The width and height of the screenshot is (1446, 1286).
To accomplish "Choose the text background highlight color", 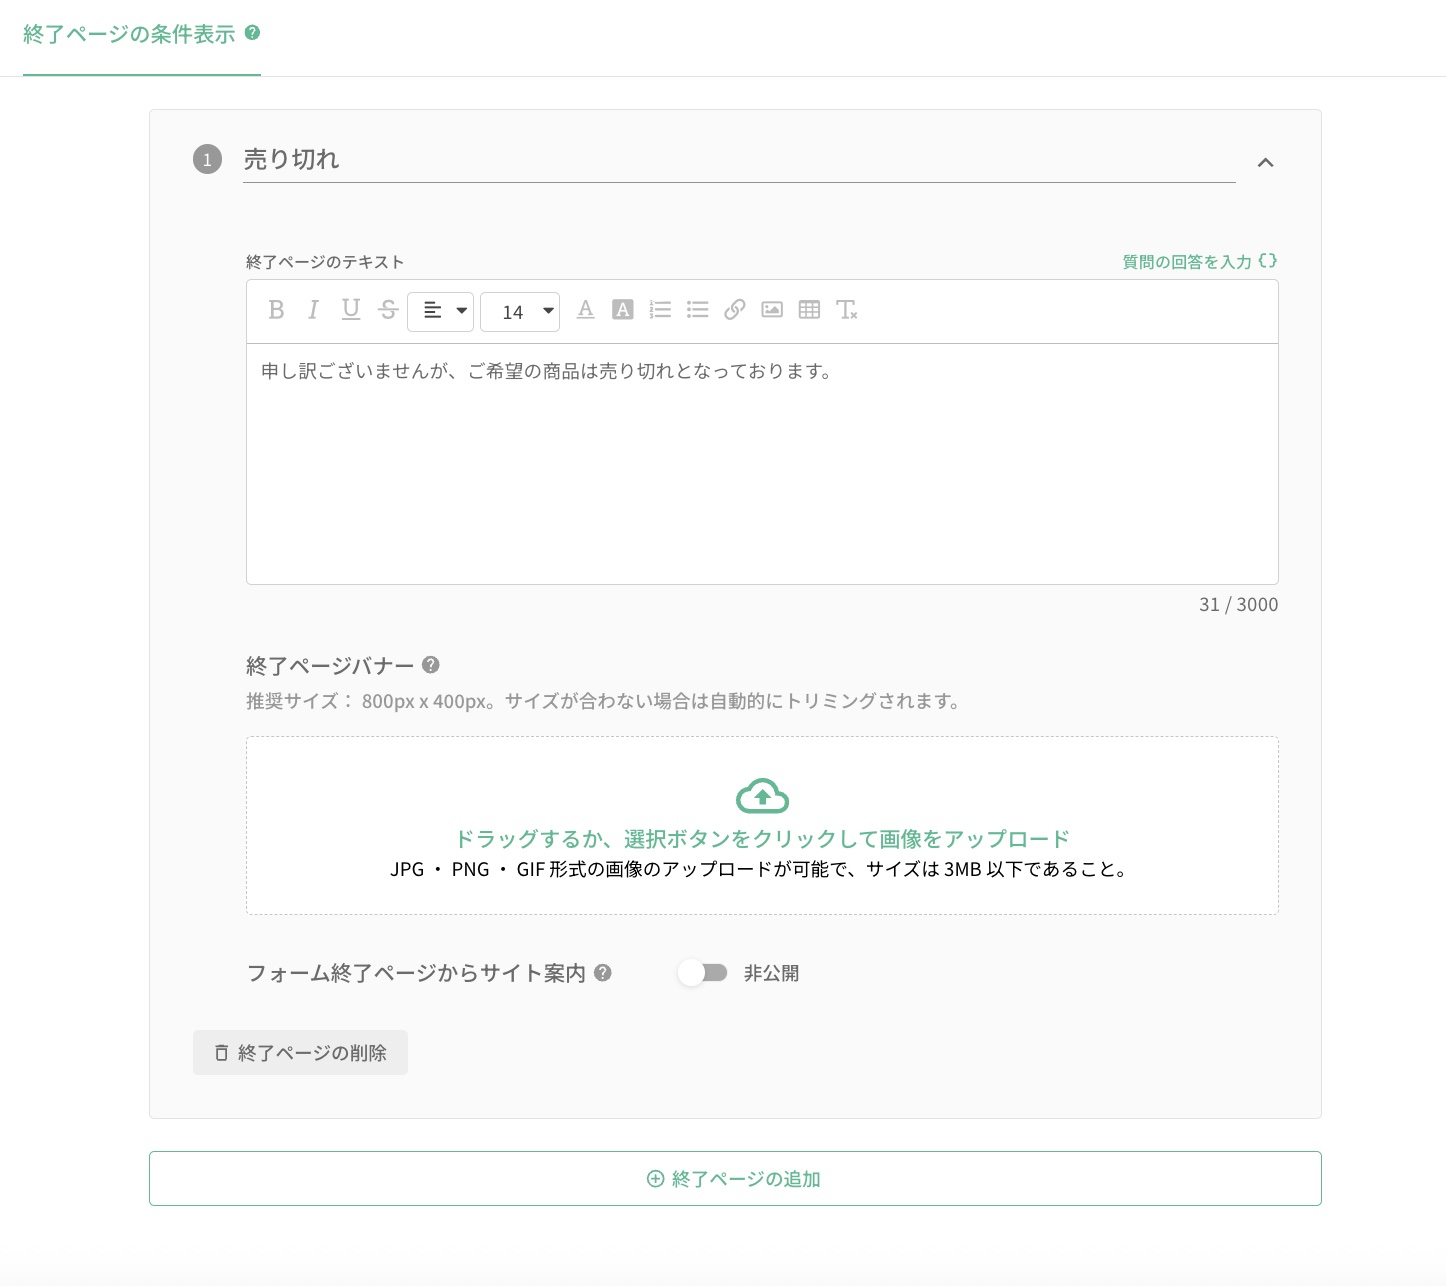I will 623,310.
